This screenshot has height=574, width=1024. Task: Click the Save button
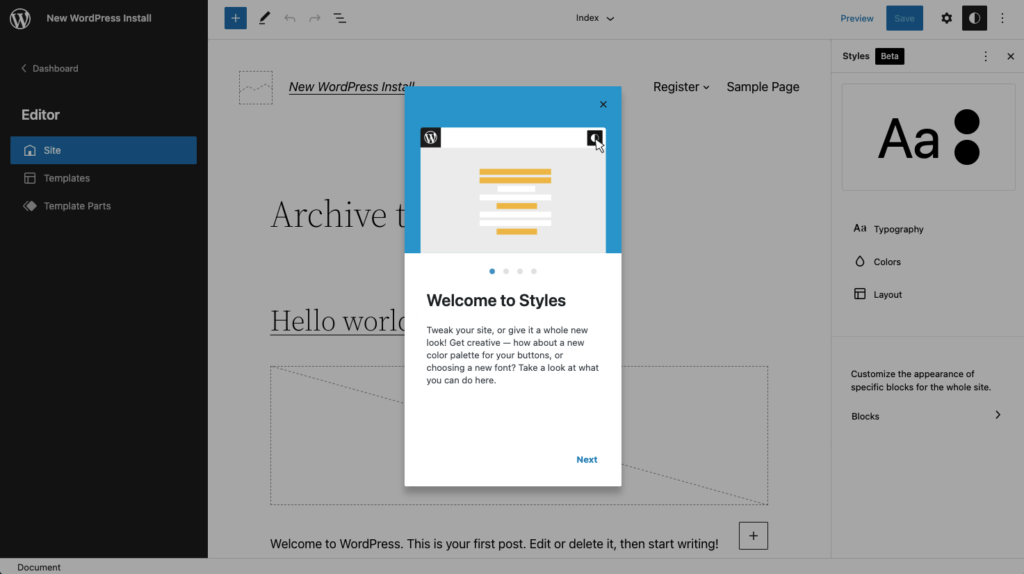click(x=904, y=18)
